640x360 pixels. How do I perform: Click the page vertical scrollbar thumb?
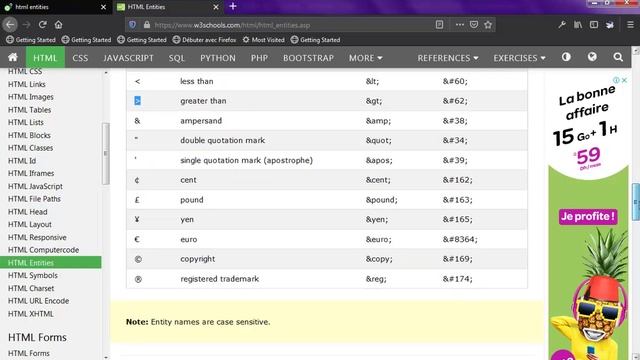coord(636,202)
